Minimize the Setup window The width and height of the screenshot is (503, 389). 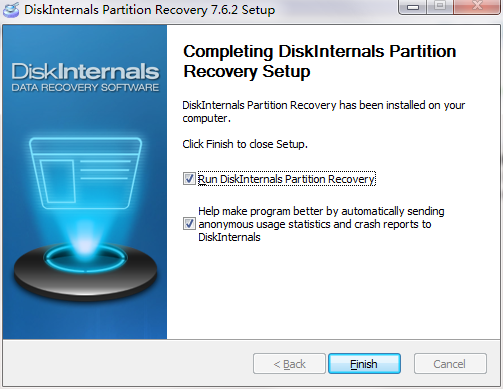(x=412, y=7)
